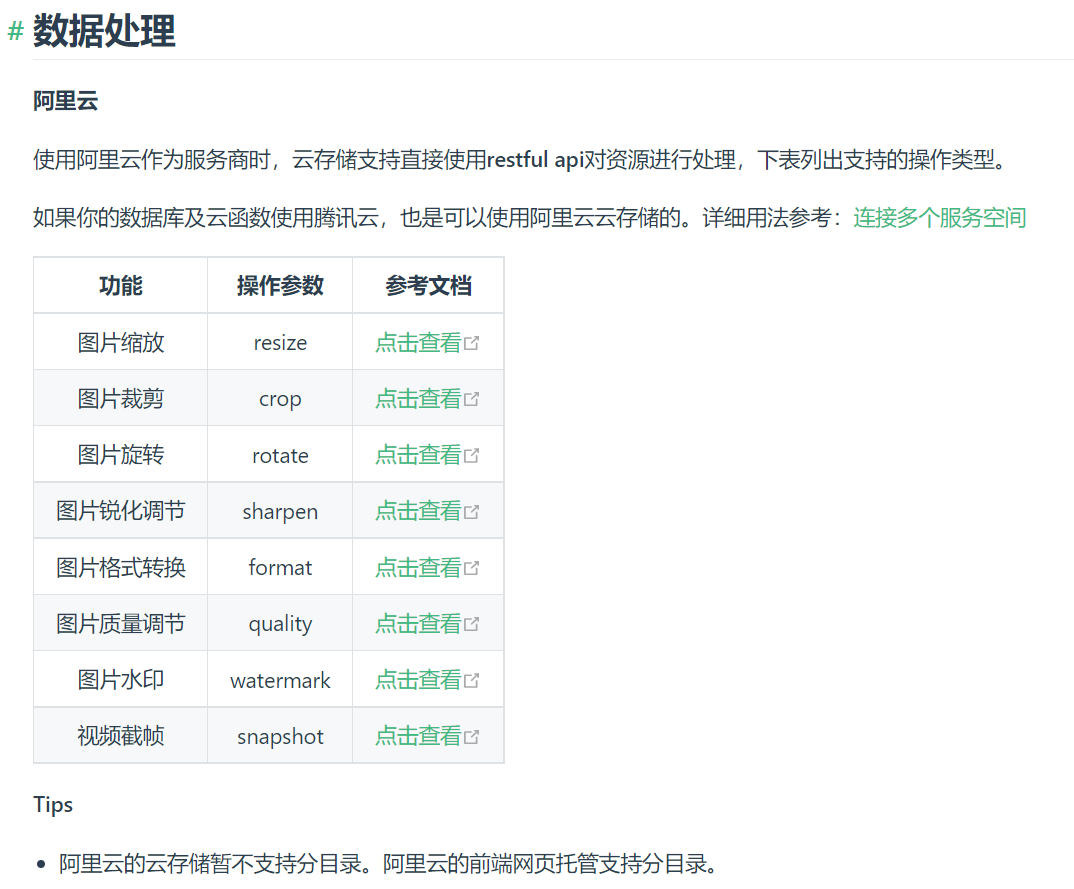1074x889 pixels.
Task: Click the rotate parameter cell
Action: click(280, 455)
